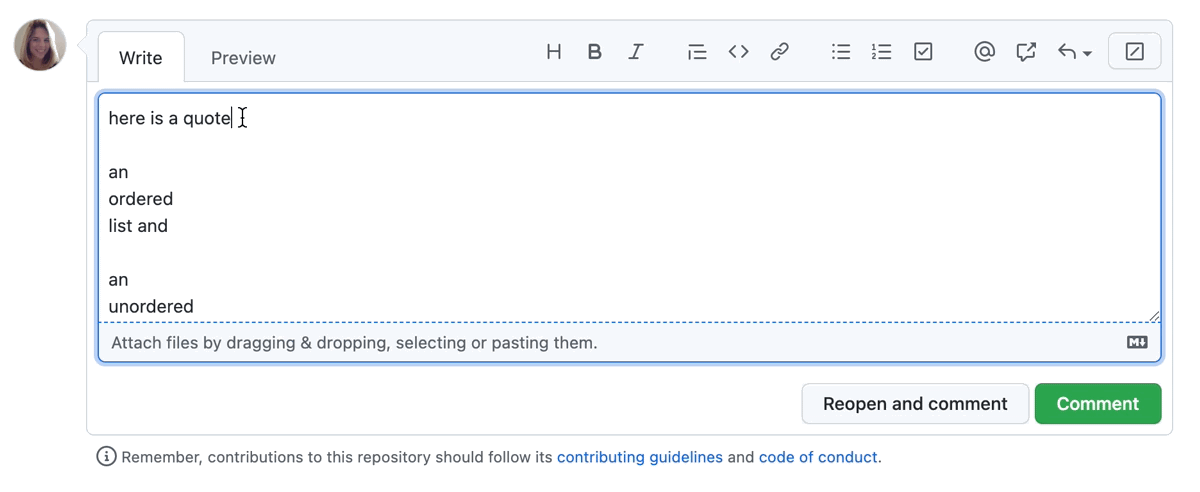Open the saved replies dropdown
The width and height of the screenshot is (1200, 492).
[x=1074, y=52]
